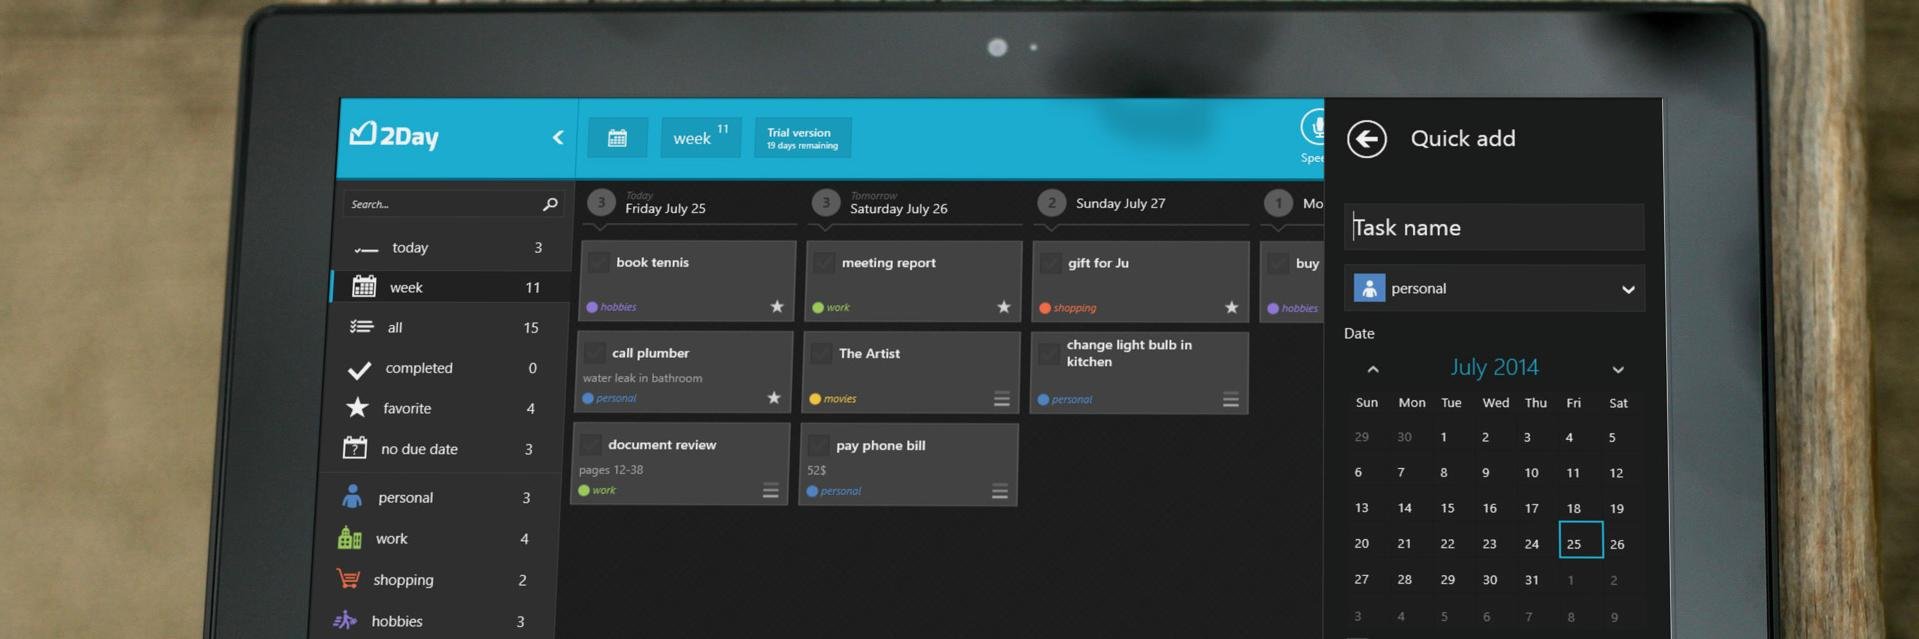
Task: Expand the Friday July 25 column header arrow
Action: [601, 227]
